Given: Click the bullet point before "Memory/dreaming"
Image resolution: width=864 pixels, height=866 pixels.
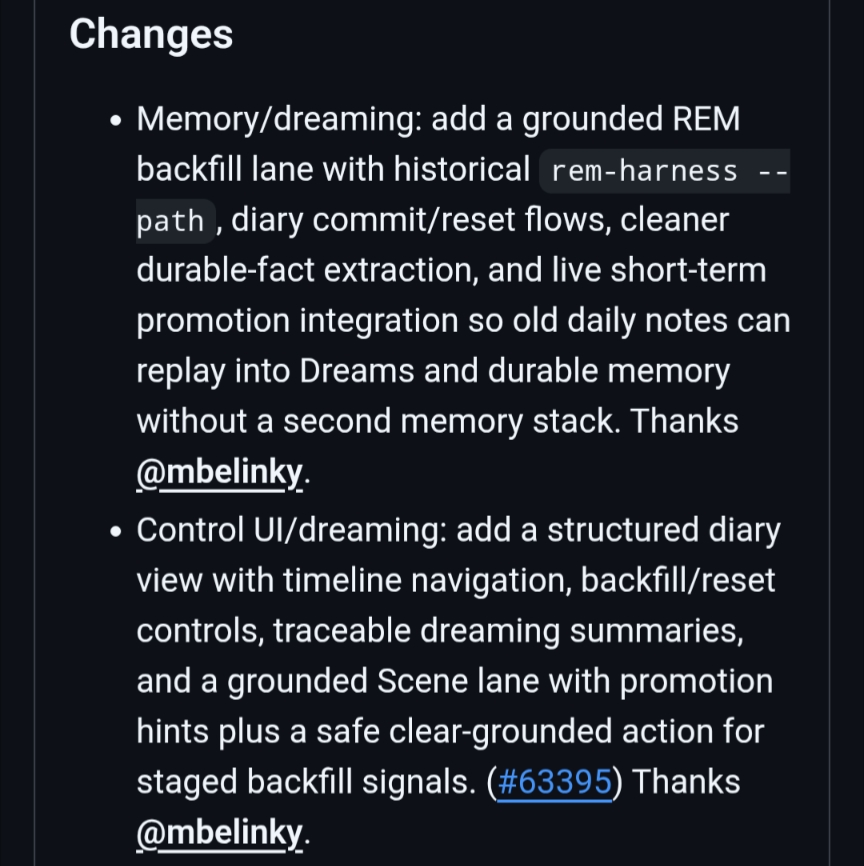Looking at the screenshot, I should pyautogui.click(x=117, y=122).
